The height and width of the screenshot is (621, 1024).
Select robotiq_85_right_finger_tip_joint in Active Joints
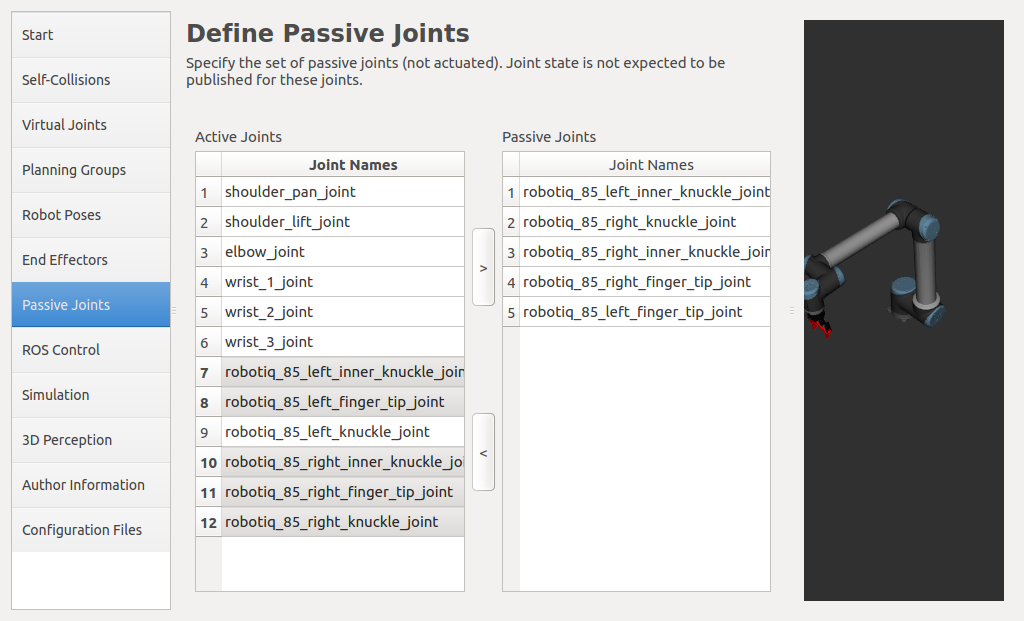point(343,492)
